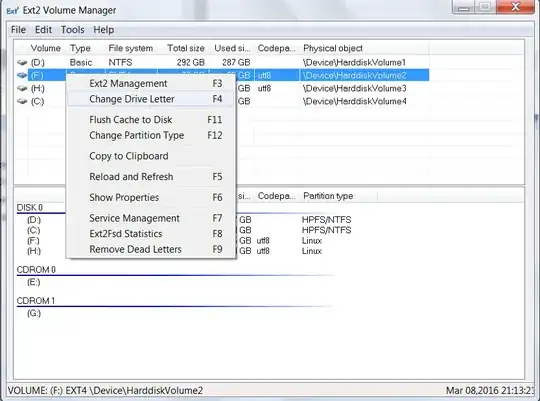The height and width of the screenshot is (401, 540).
Task: Click the drive icon next to (F:)
Action: [22, 75]
